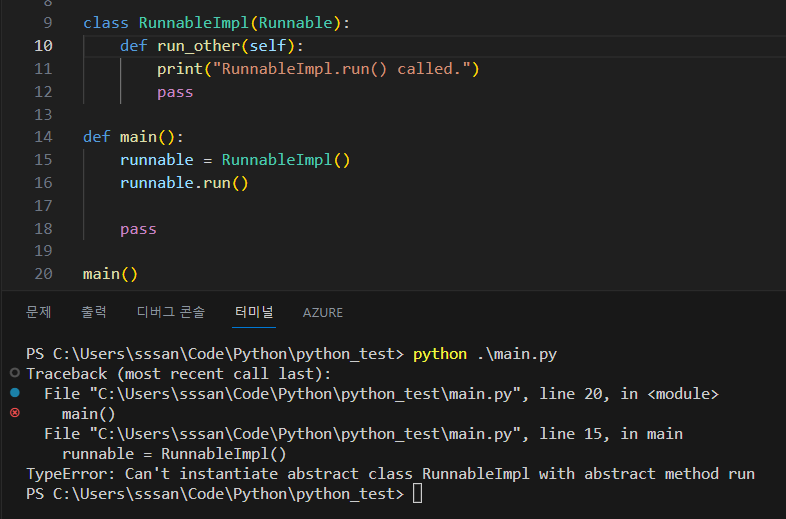Click the terminal prompt cursor input

[x=417, y=494]
